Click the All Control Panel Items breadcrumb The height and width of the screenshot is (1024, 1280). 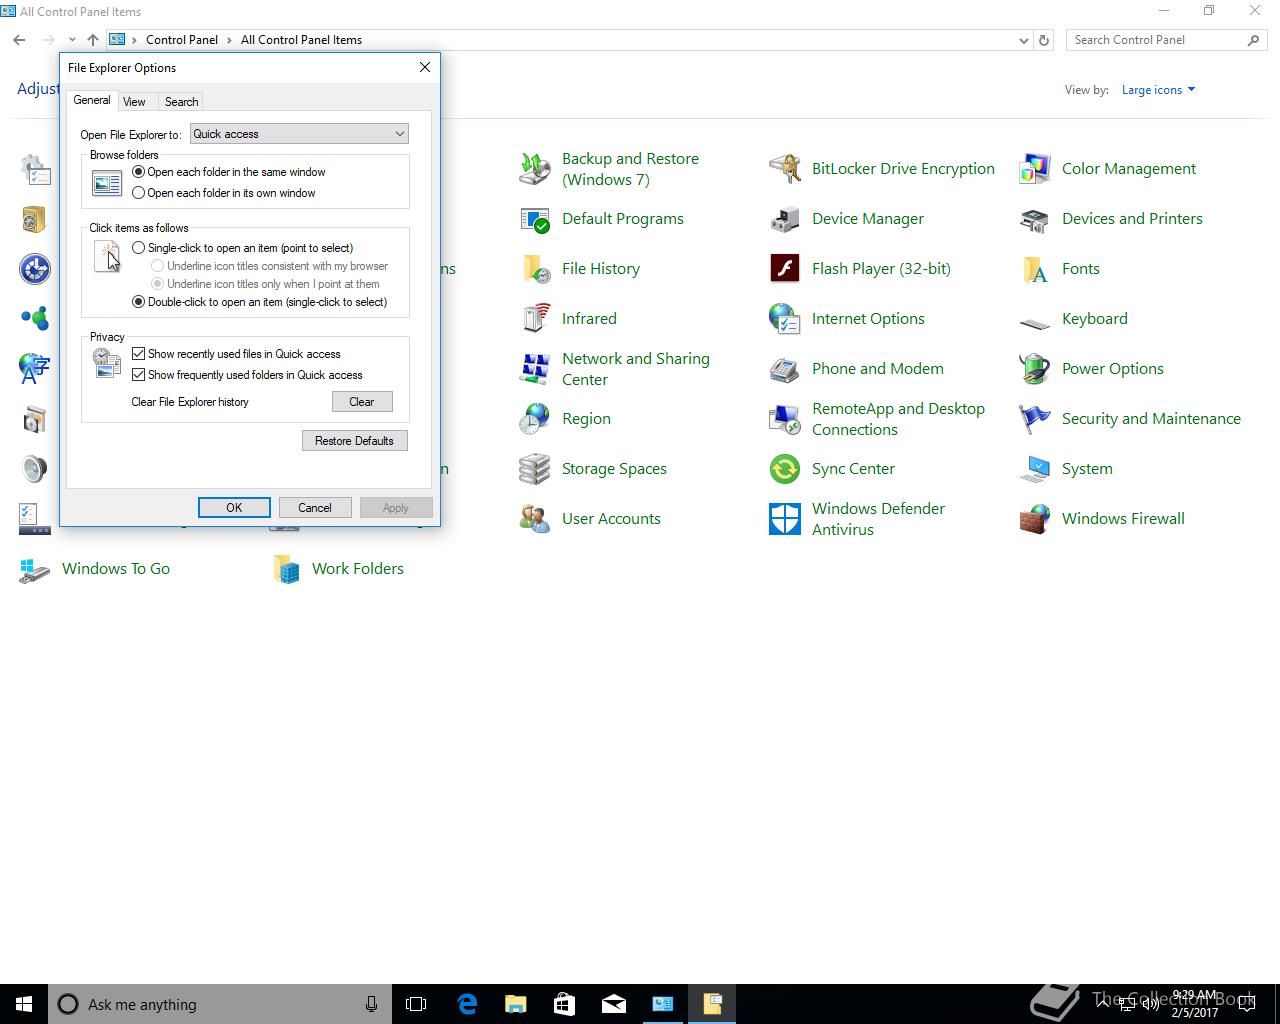(301, 40)
